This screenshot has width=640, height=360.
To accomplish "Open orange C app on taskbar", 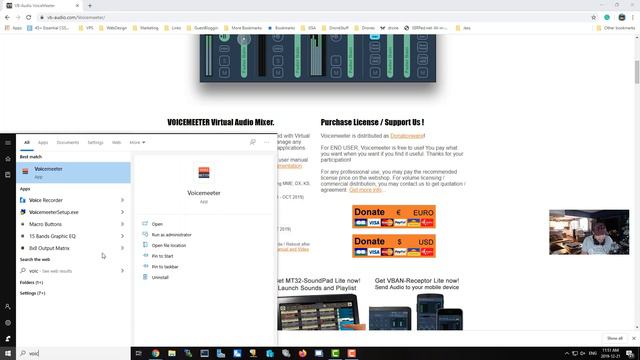I will [351, 353].
